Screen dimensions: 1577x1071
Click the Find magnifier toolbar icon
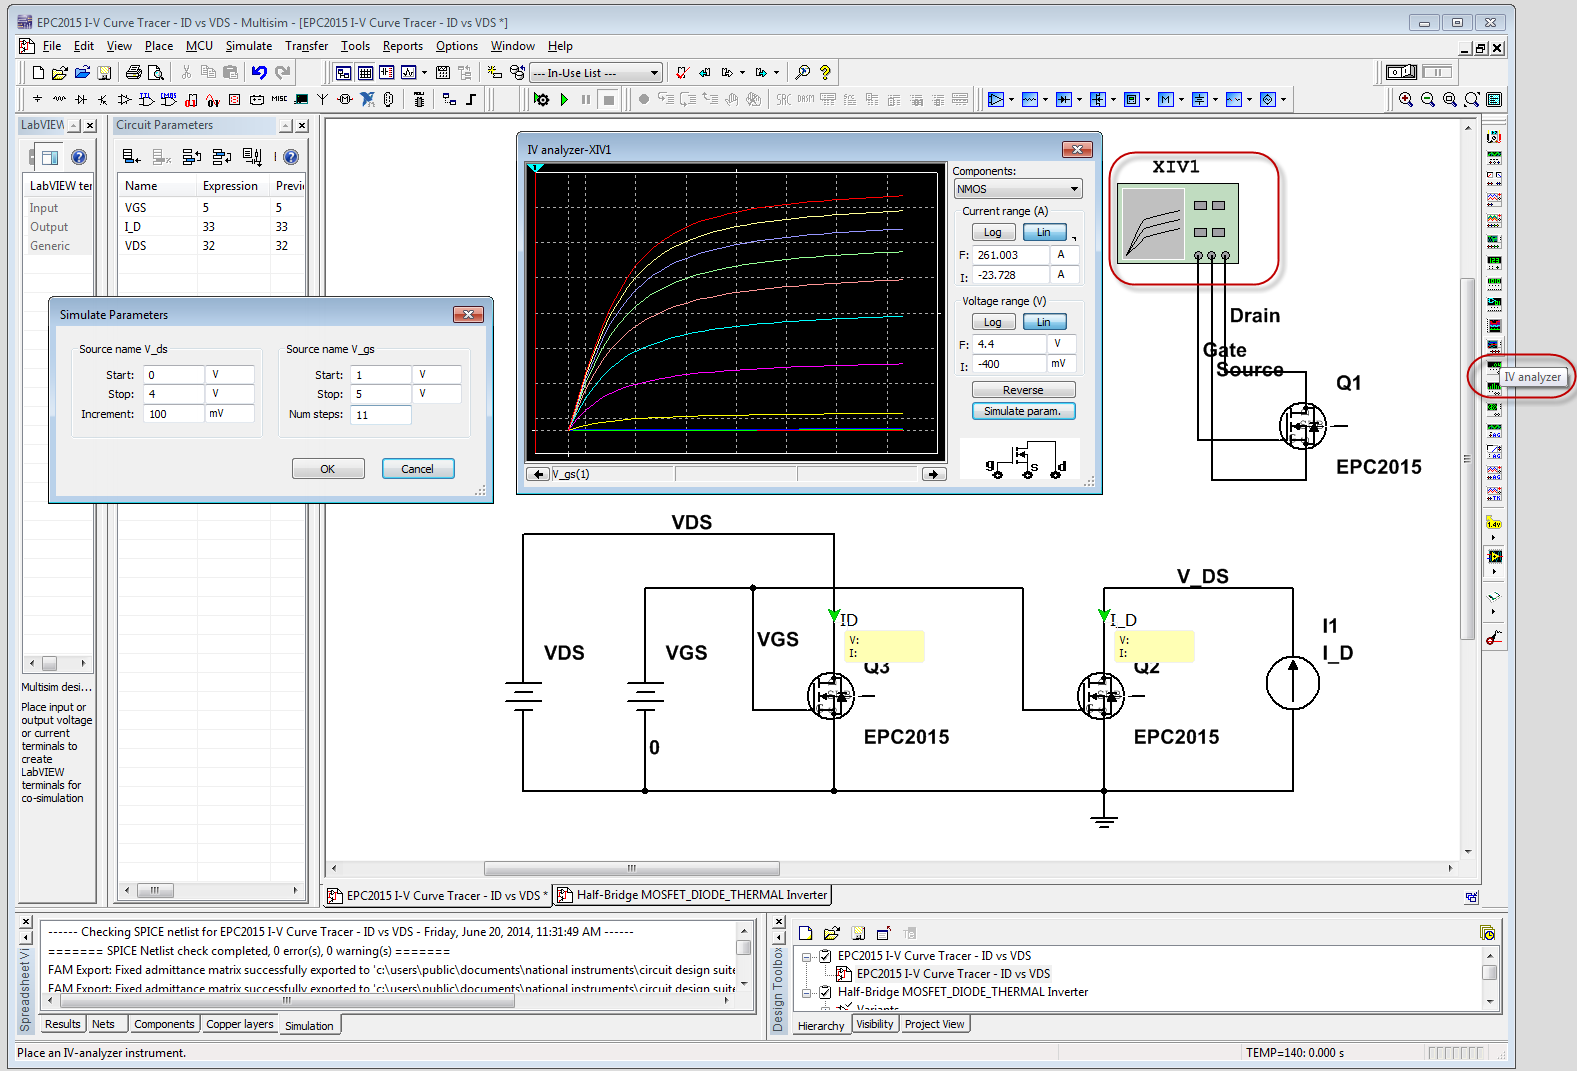click(x=802, y=73)
